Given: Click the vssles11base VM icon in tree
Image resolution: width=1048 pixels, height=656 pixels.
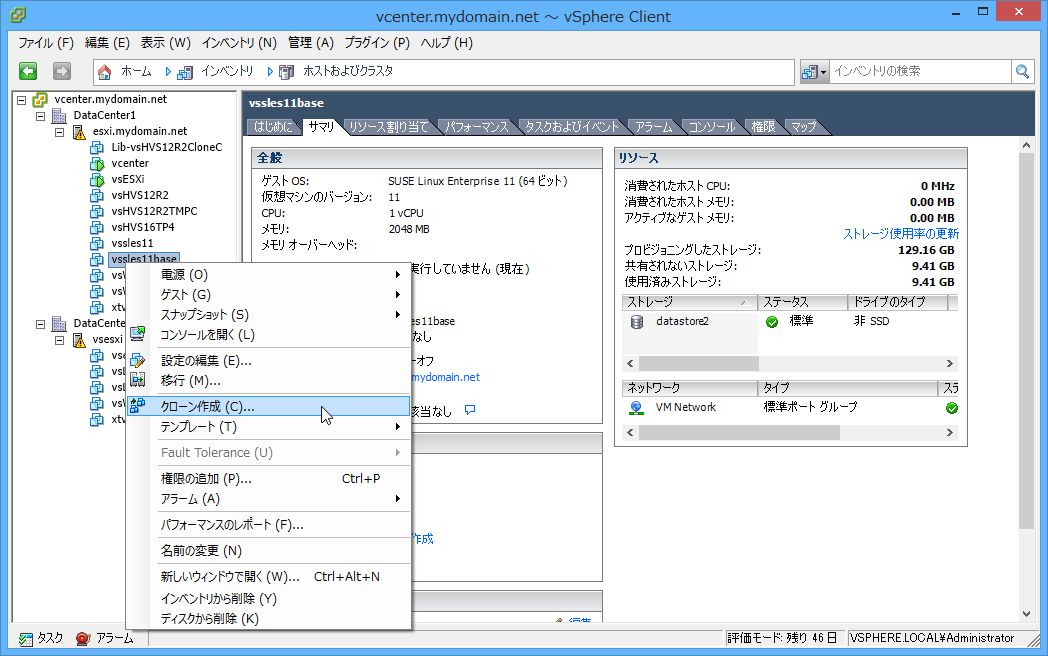Looking at the screenshot, I should coord(98,260).
